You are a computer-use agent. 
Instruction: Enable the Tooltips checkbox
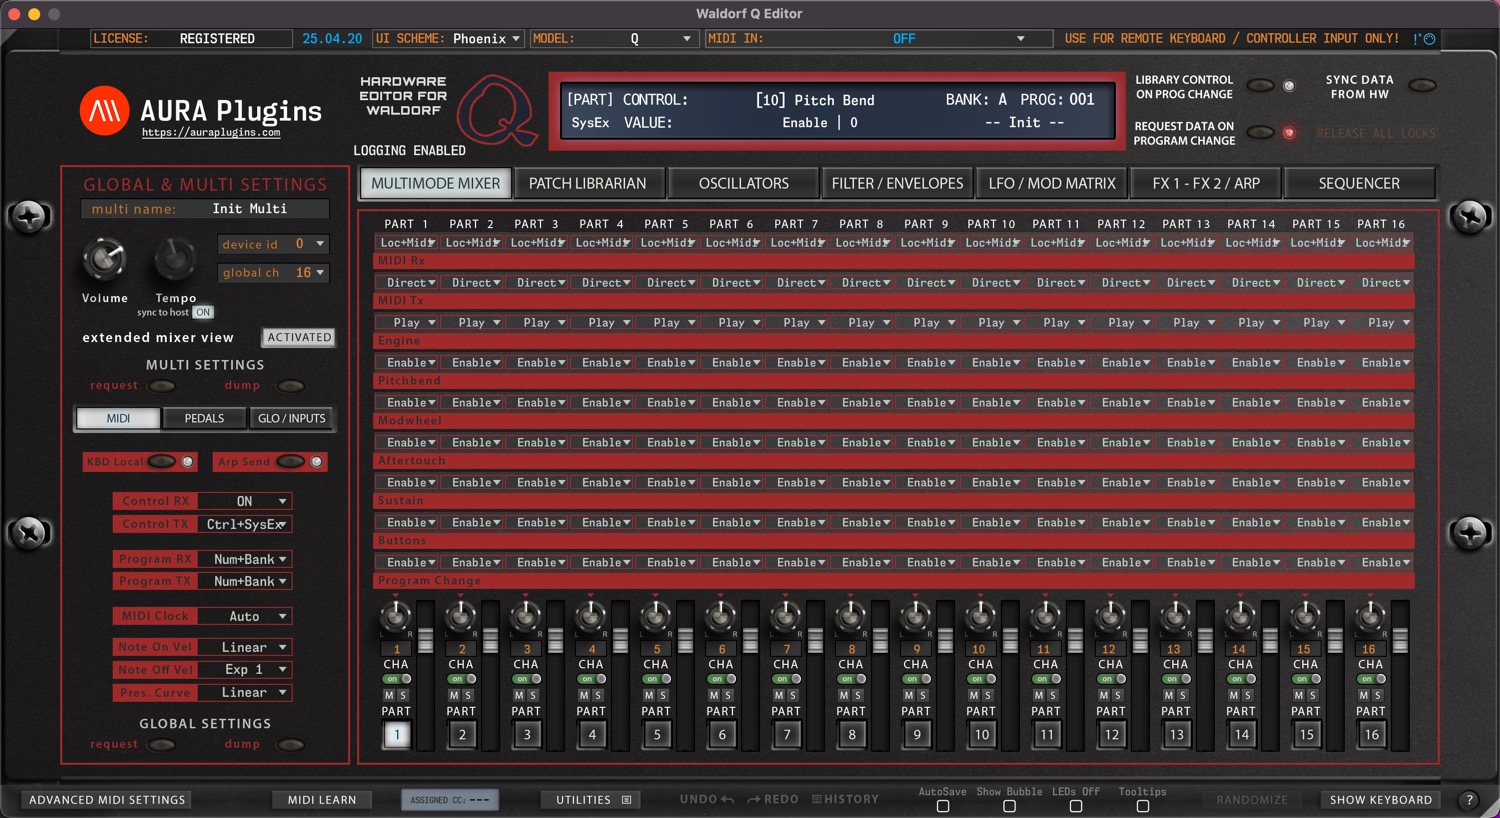click(x=1143, y=806)
